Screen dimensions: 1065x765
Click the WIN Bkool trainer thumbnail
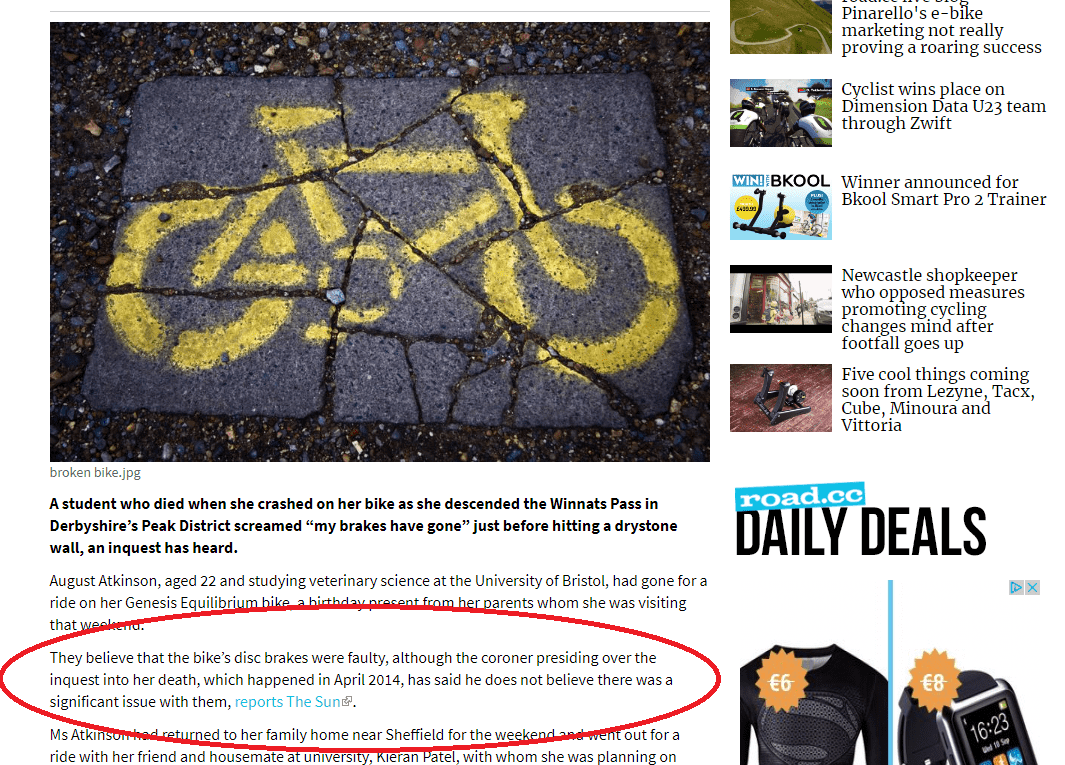(x=780, y=206)
